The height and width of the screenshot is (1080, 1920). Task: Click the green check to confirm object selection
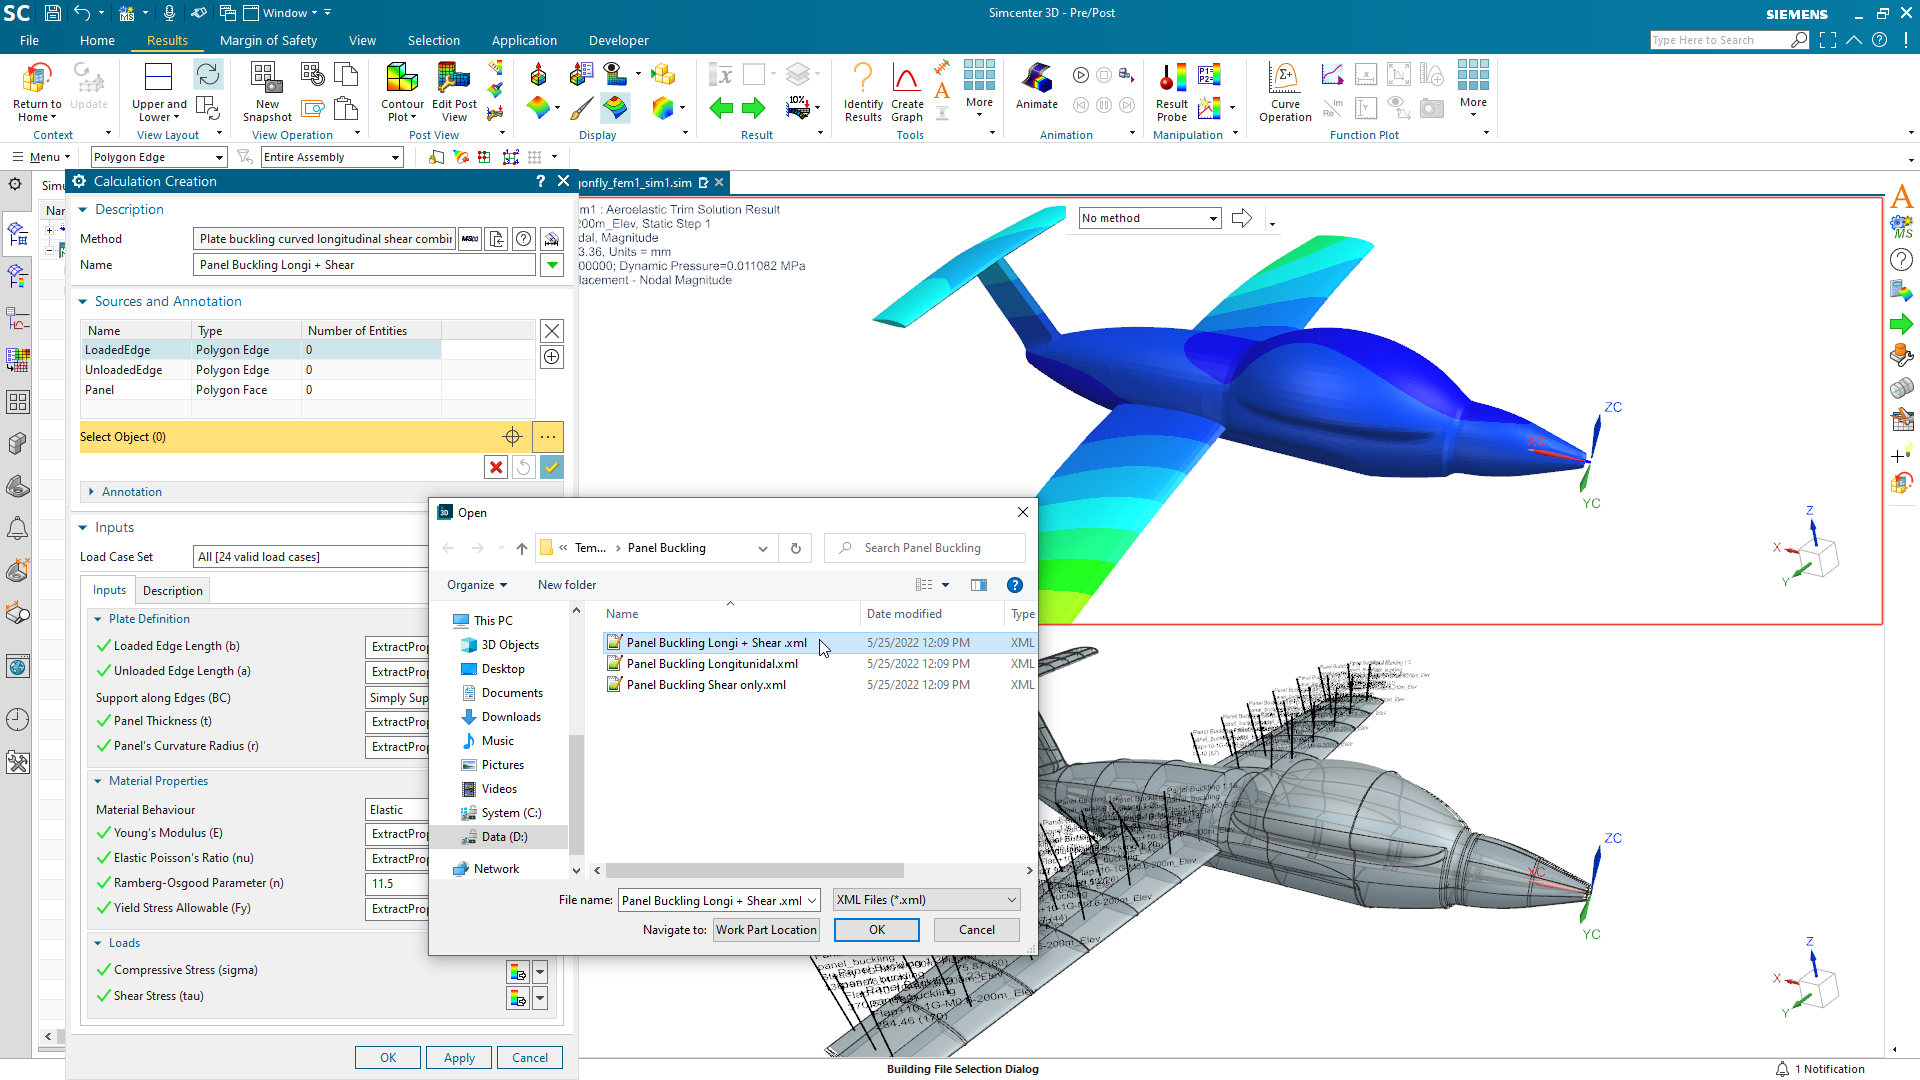click(551, 467)
